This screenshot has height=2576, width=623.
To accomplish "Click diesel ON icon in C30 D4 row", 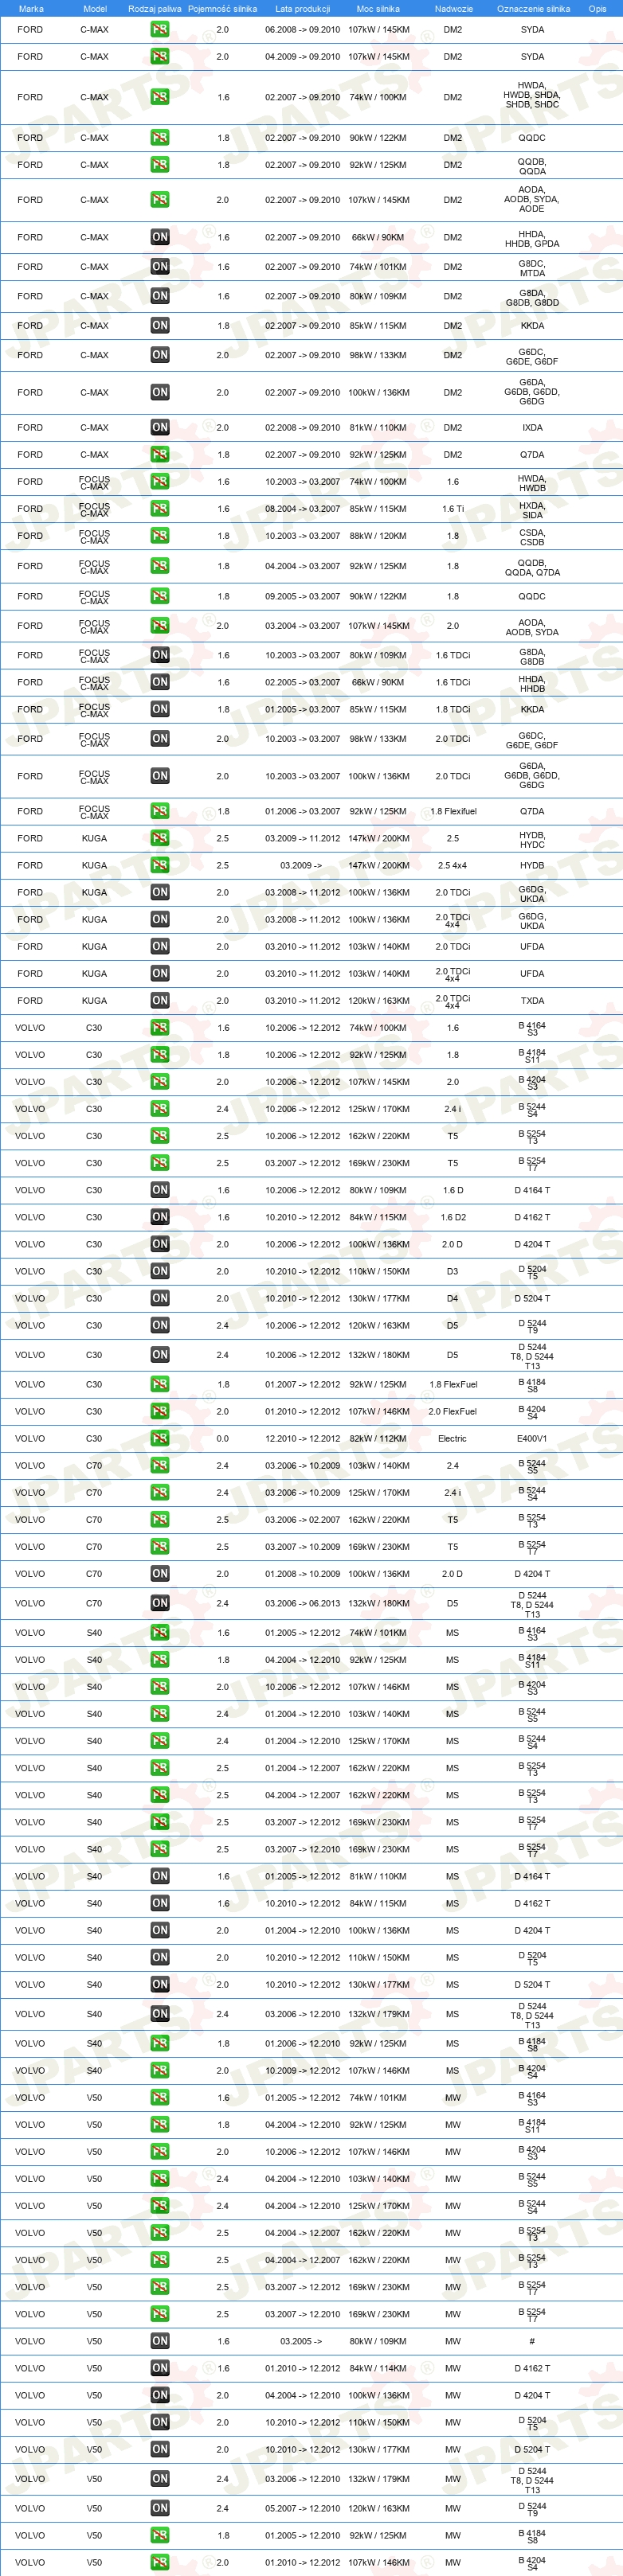I will point(160,1298).
